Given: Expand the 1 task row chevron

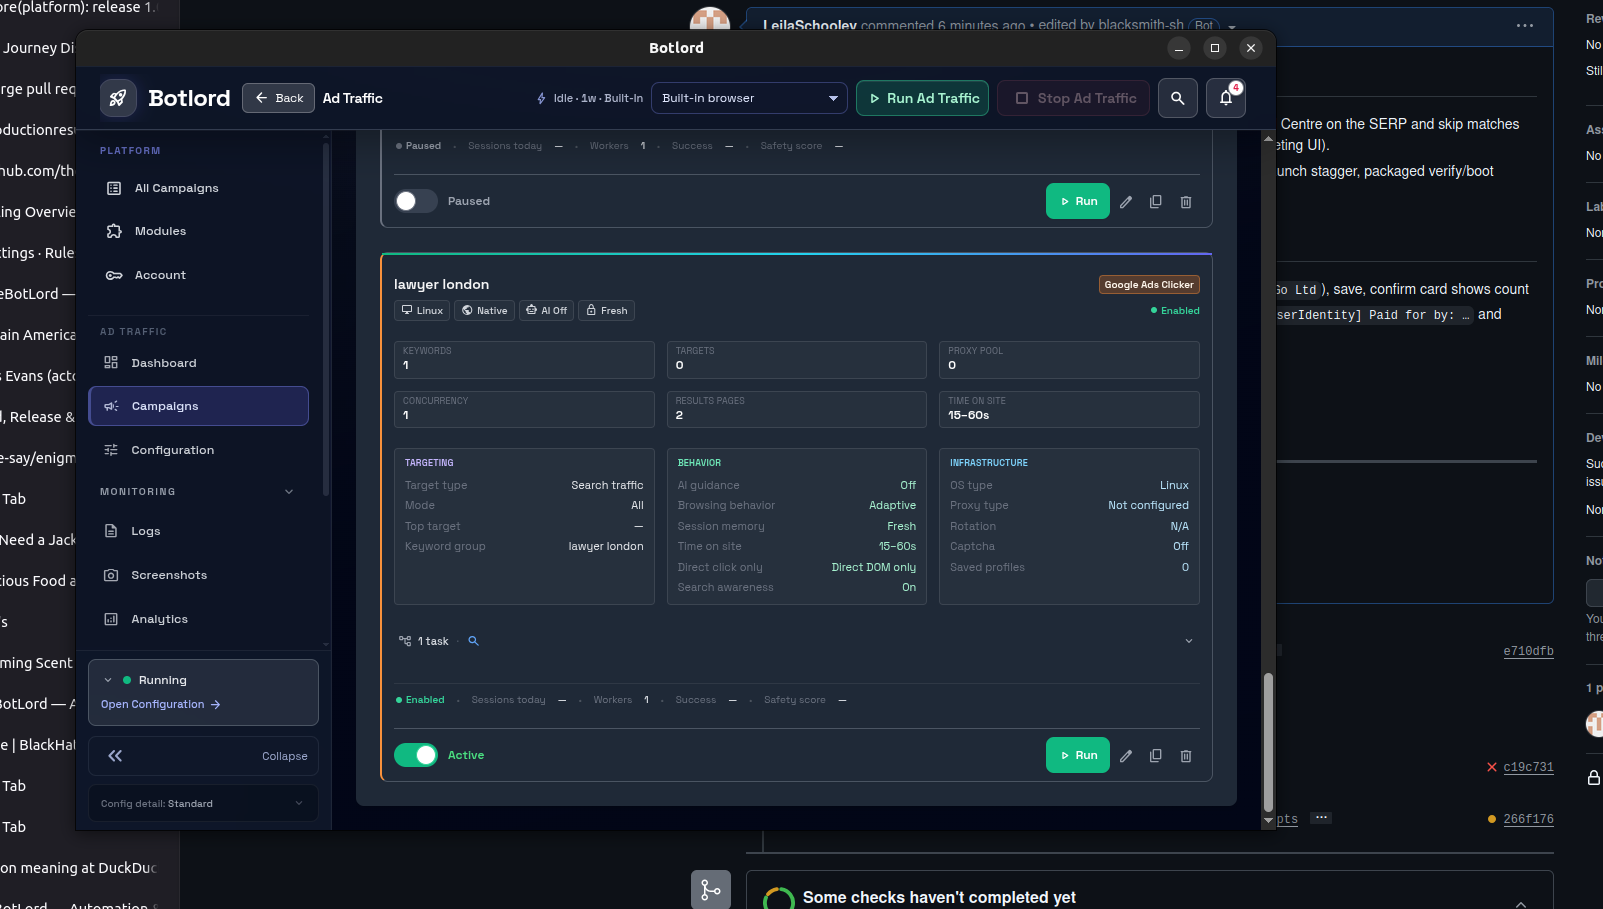Looking at the screenshot, I should [x=1189, y=641].
